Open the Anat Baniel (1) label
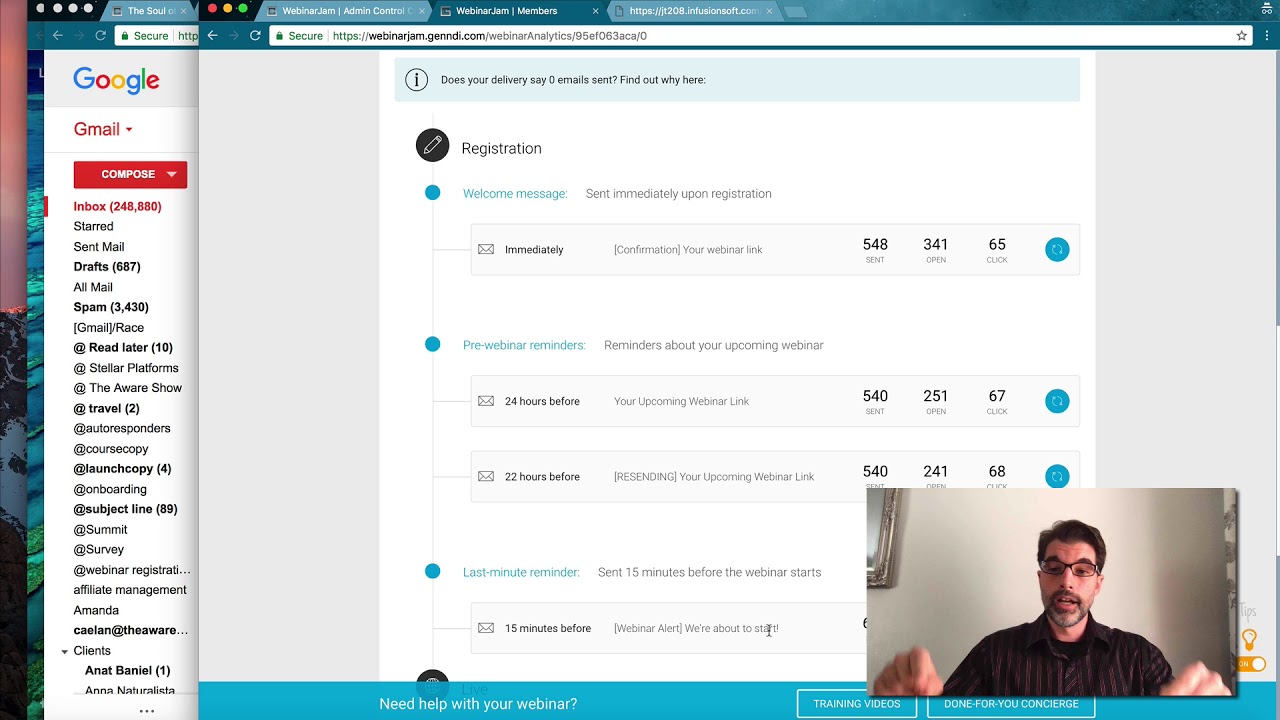1280x720 pixels. (x=128, y=671)
